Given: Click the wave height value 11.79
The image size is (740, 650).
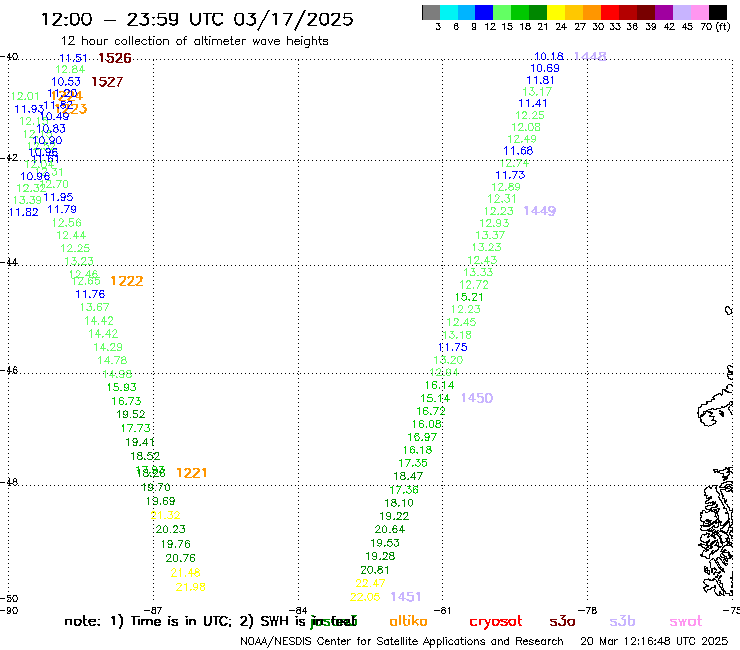Looking at the screenshot, I should point(62,209).
